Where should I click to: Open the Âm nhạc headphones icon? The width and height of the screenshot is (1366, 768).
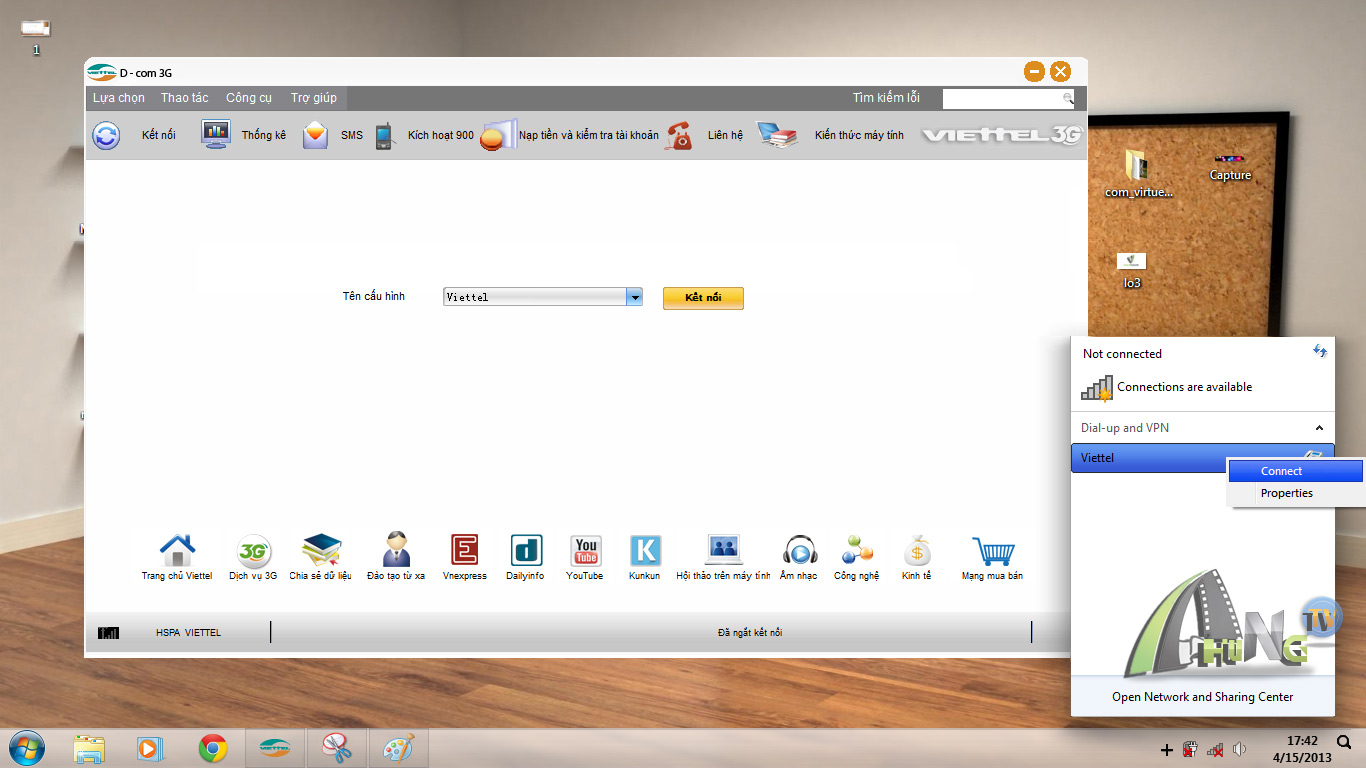(799, 550)
